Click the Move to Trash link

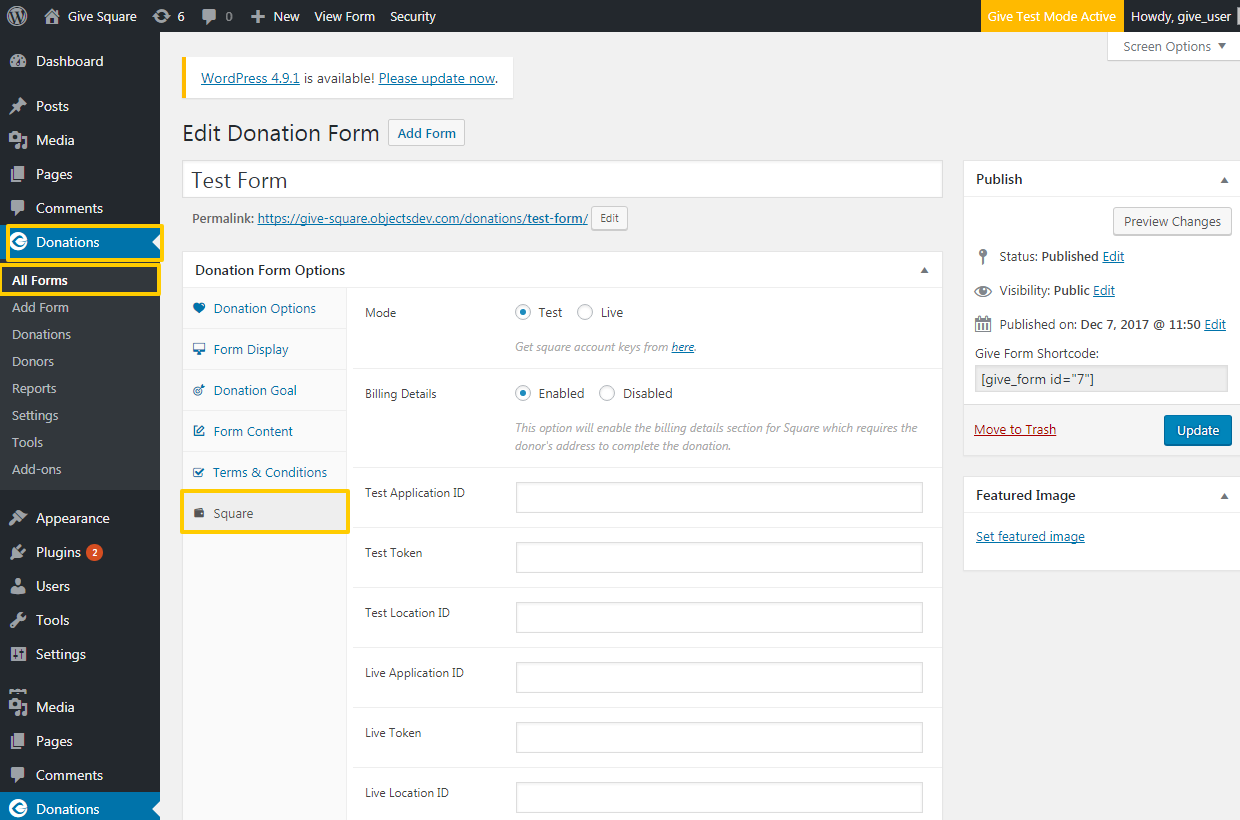click(x=1015, y=429)
